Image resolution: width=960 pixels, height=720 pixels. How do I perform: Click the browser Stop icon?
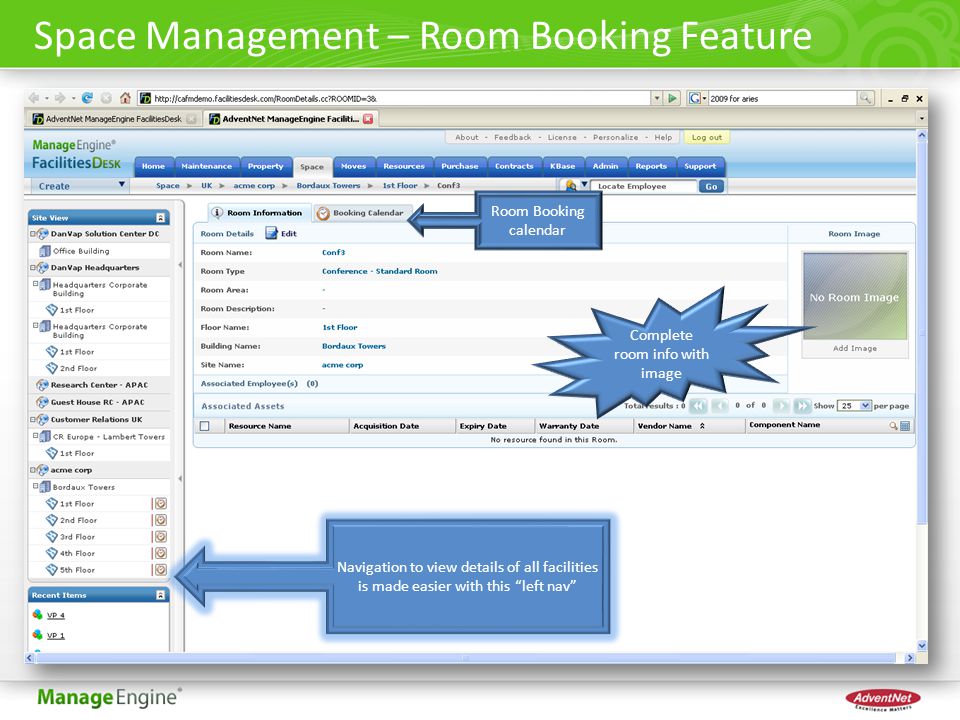(106, 98)
